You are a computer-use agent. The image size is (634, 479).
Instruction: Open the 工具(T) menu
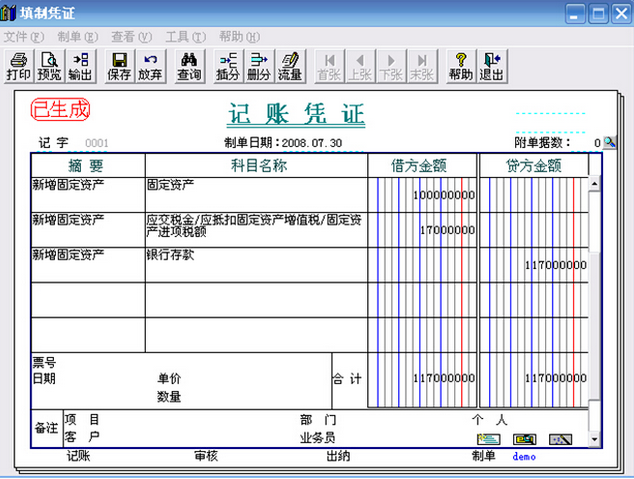coord(186,37)
